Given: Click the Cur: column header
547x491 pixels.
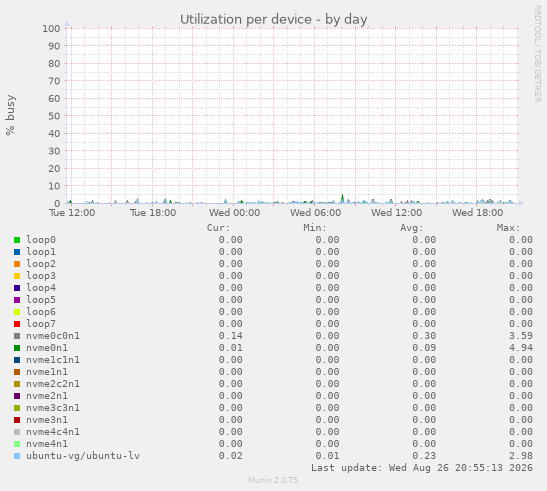Looking at the screenshot, I should pyautogui.click(x=218, y=228).
